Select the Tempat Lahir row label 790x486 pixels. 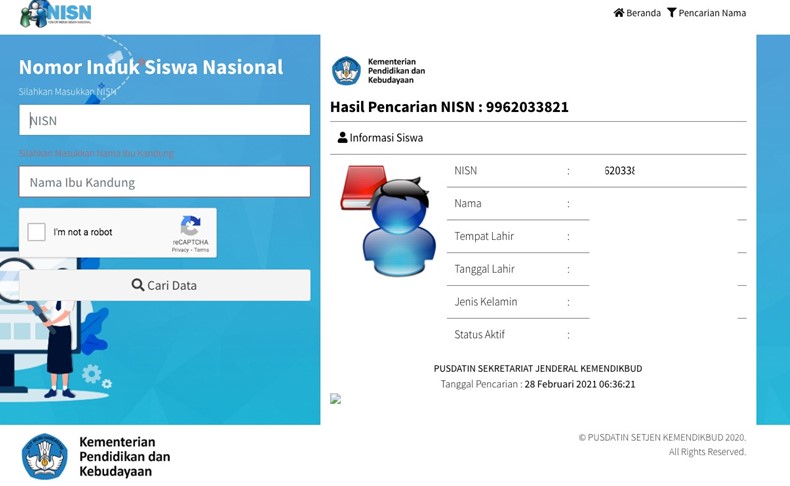tap(484, 236)
